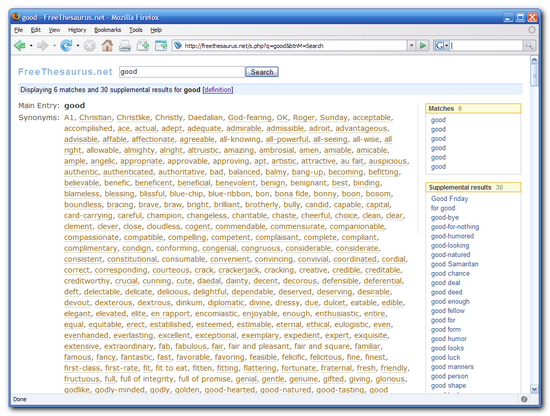Viewport: 550px width, 416px height.
Task: Open the Help menu
Action: pyautogui.click(x=156, y=30)
